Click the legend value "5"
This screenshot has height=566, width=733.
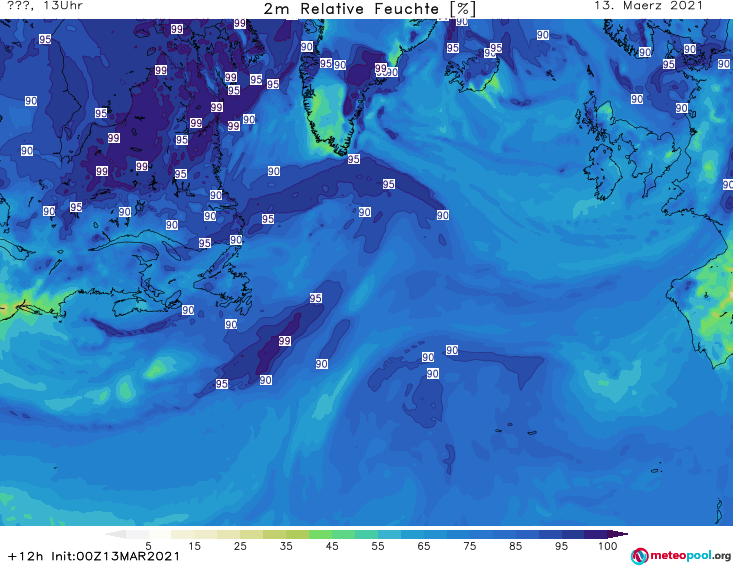click(148, 546)
